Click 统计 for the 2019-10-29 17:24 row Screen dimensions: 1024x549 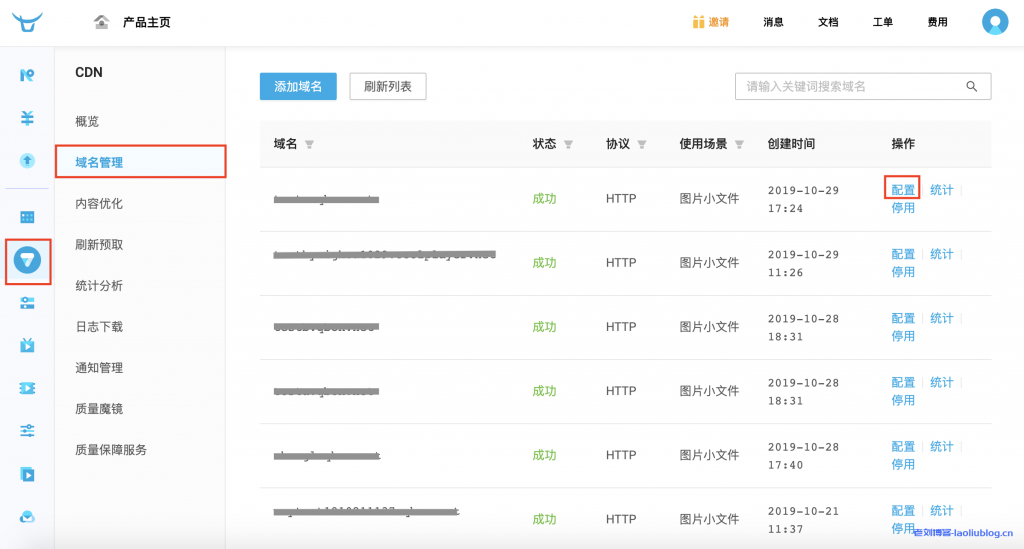(x=941, y=190)
